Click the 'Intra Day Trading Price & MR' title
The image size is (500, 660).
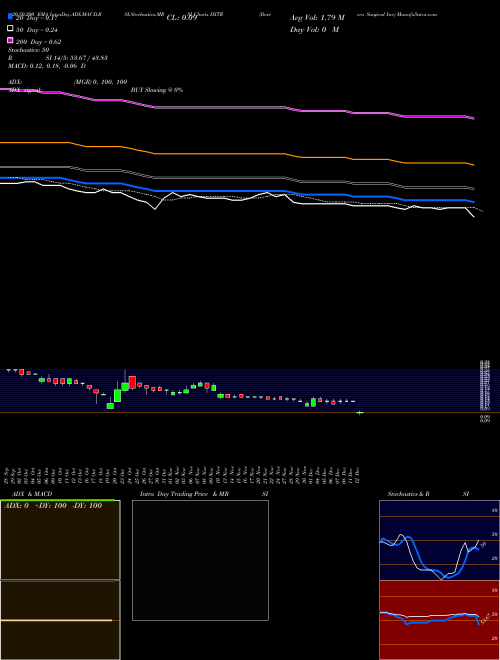coord(184,494)
